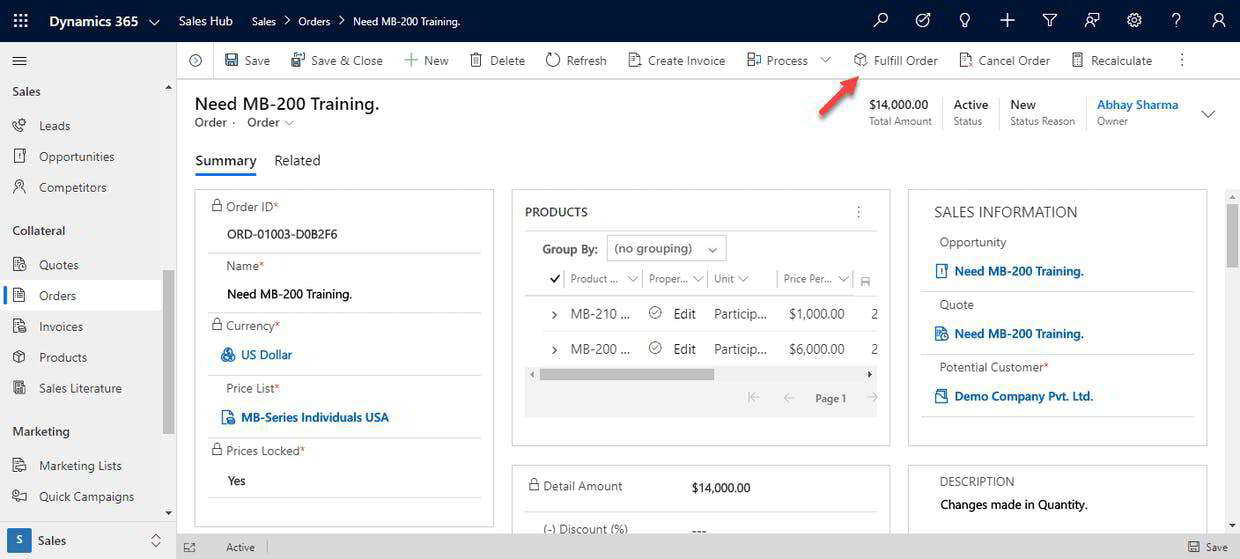Click the Name field value
The image size is (1240, 559).
click(x=289, y=294)
